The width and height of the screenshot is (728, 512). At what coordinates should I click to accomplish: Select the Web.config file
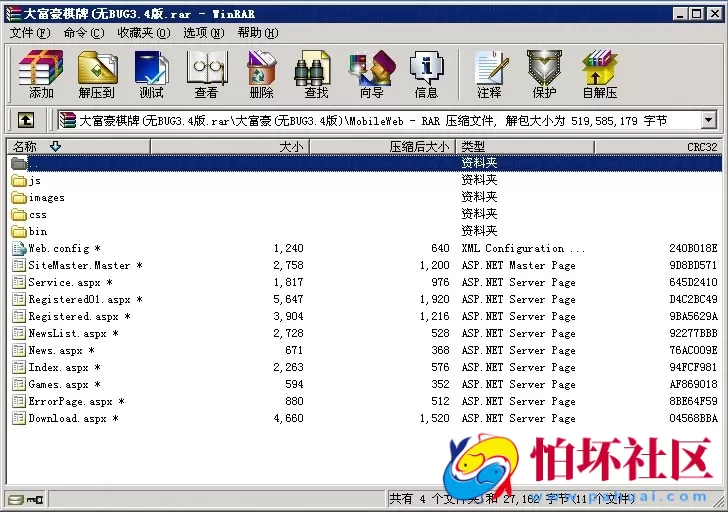(58, 248)
